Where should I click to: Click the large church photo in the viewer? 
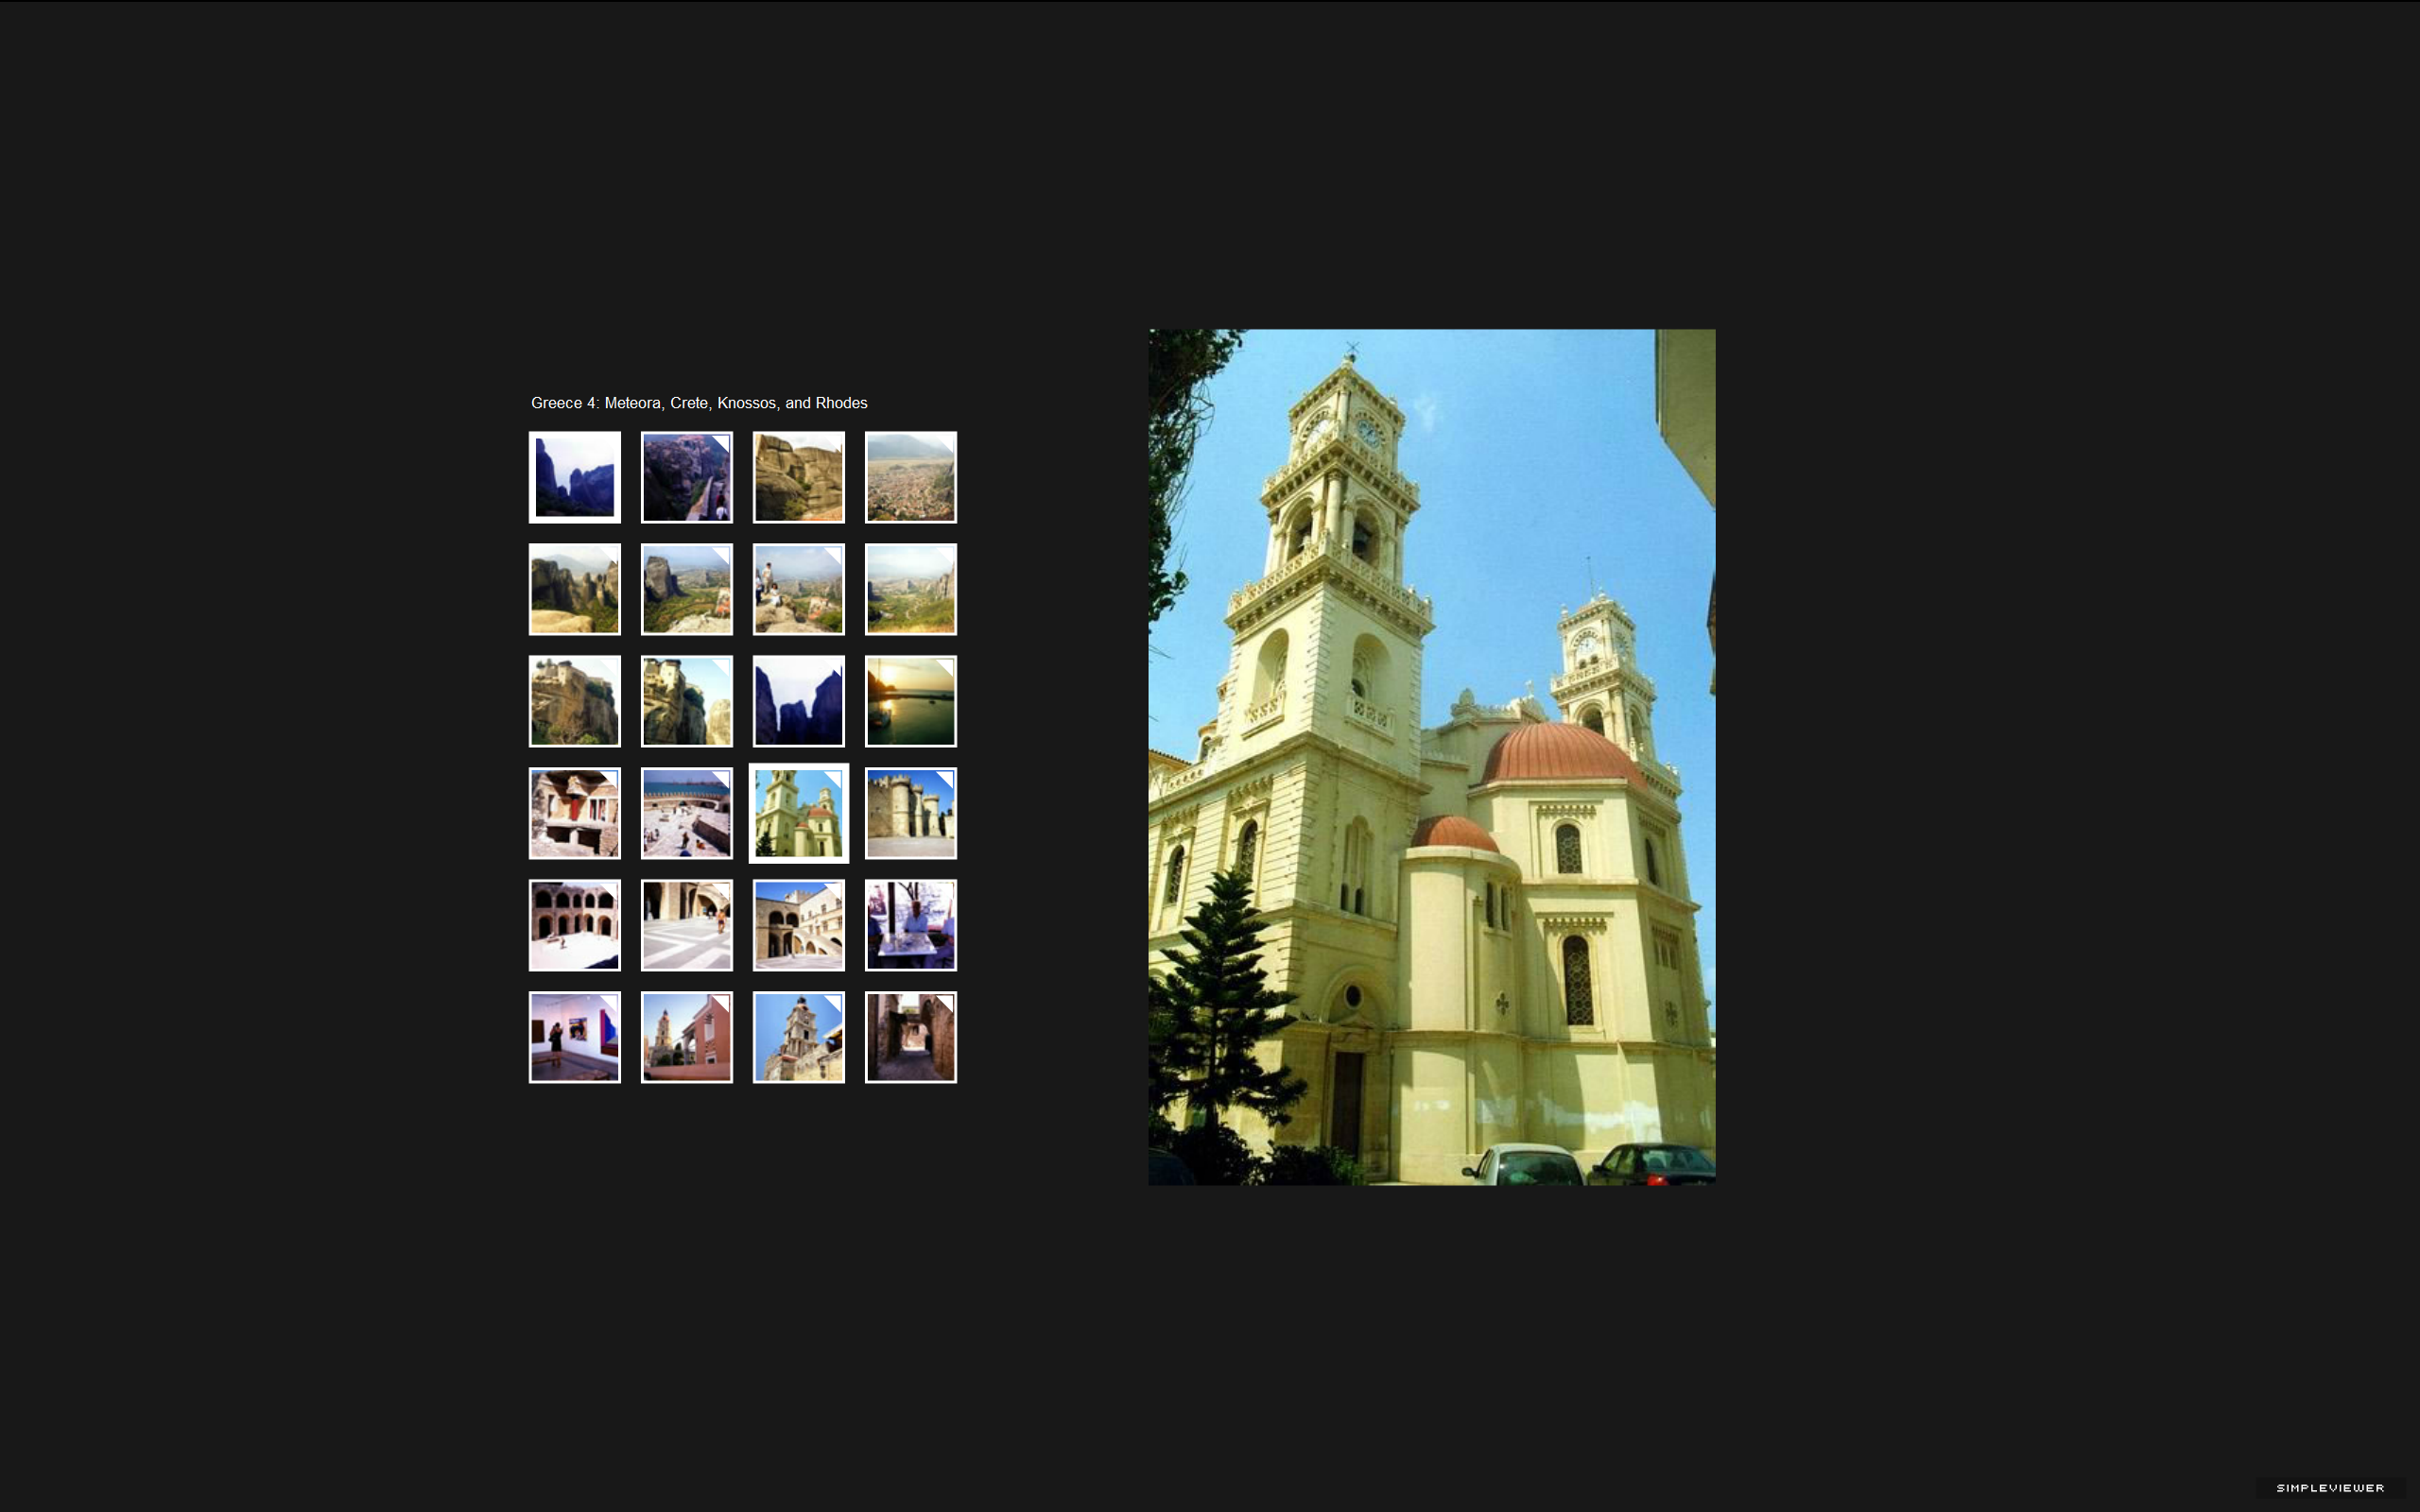point(1431,757)
